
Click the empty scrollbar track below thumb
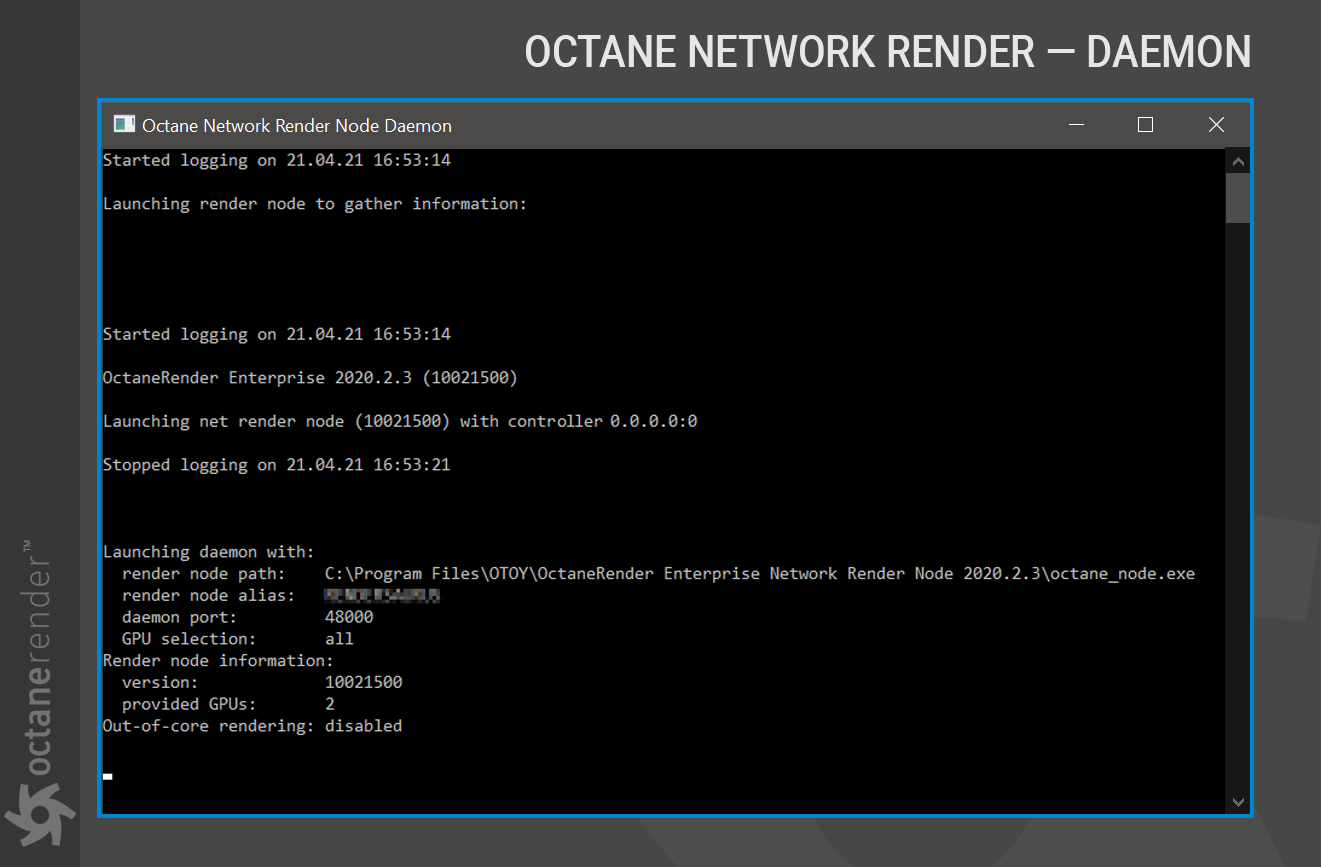(x=1238, y=500)
